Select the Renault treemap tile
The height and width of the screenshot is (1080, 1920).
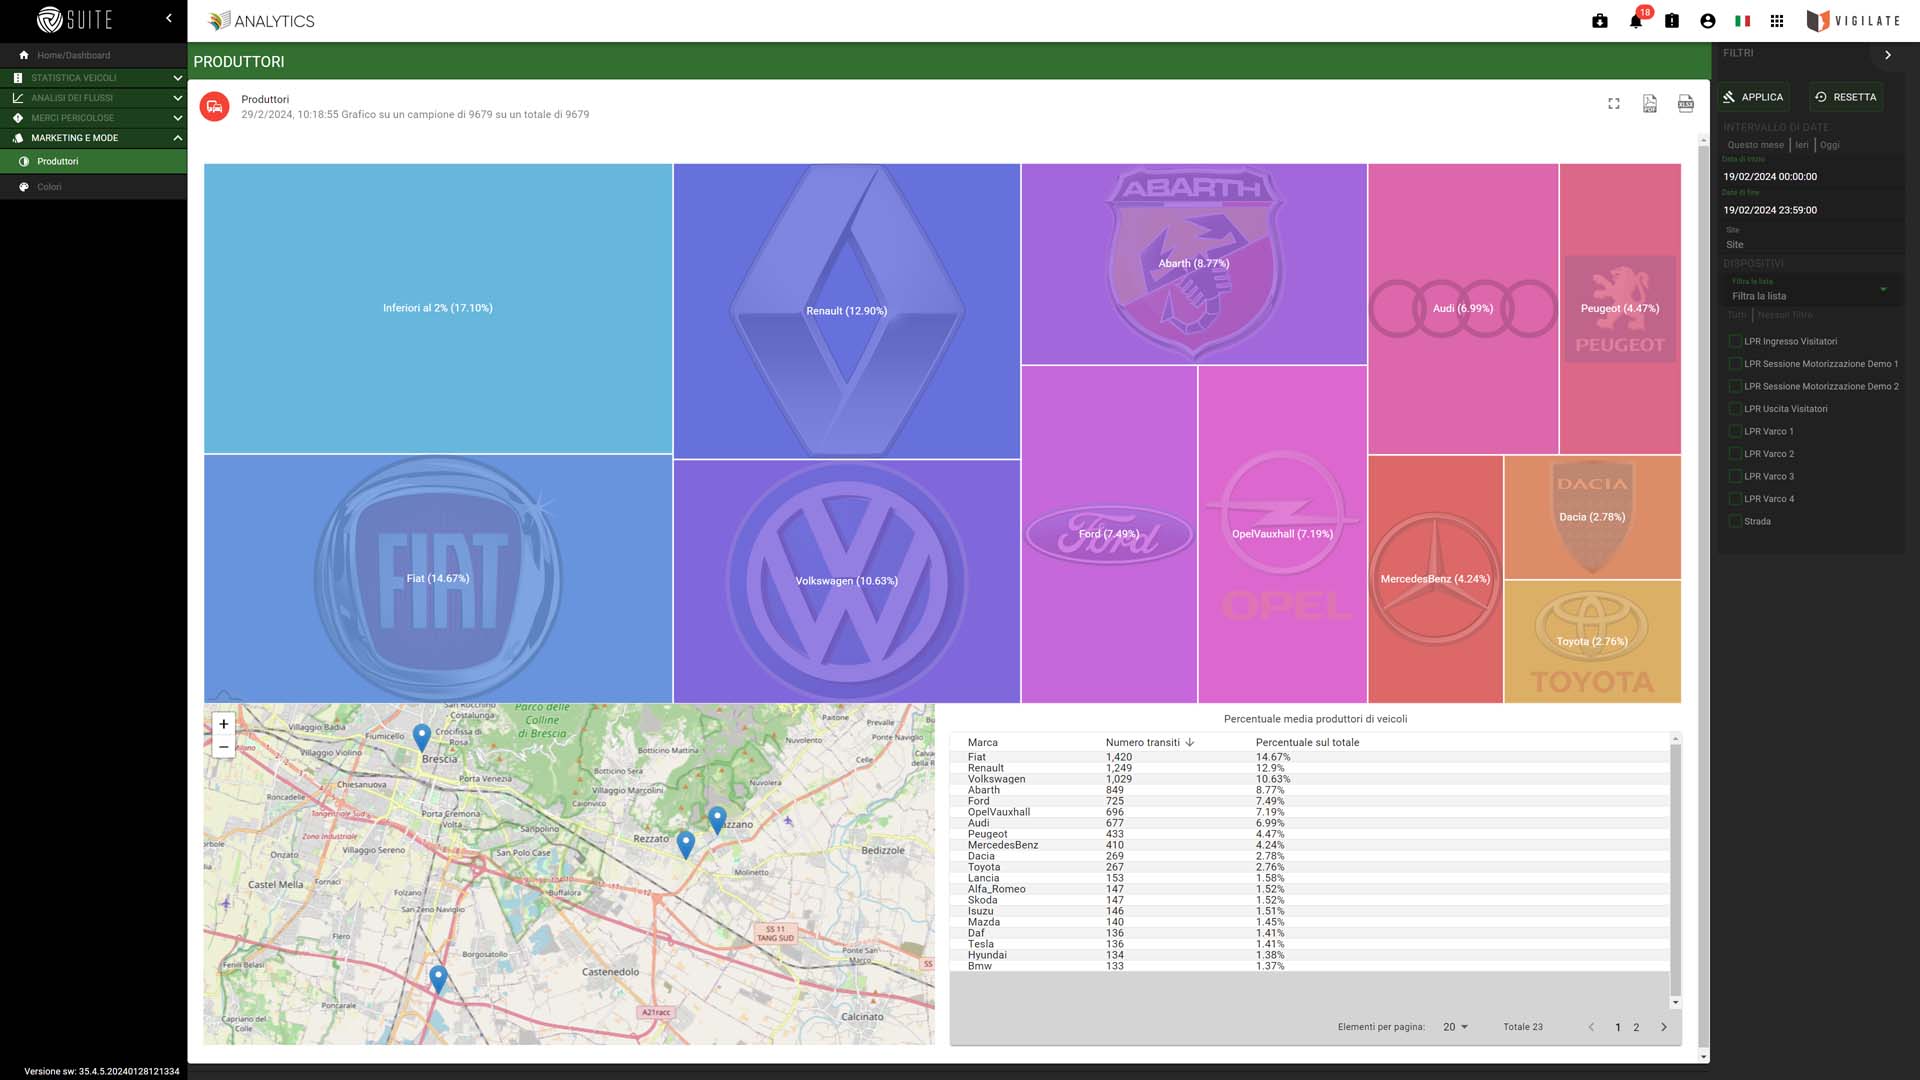847,311
